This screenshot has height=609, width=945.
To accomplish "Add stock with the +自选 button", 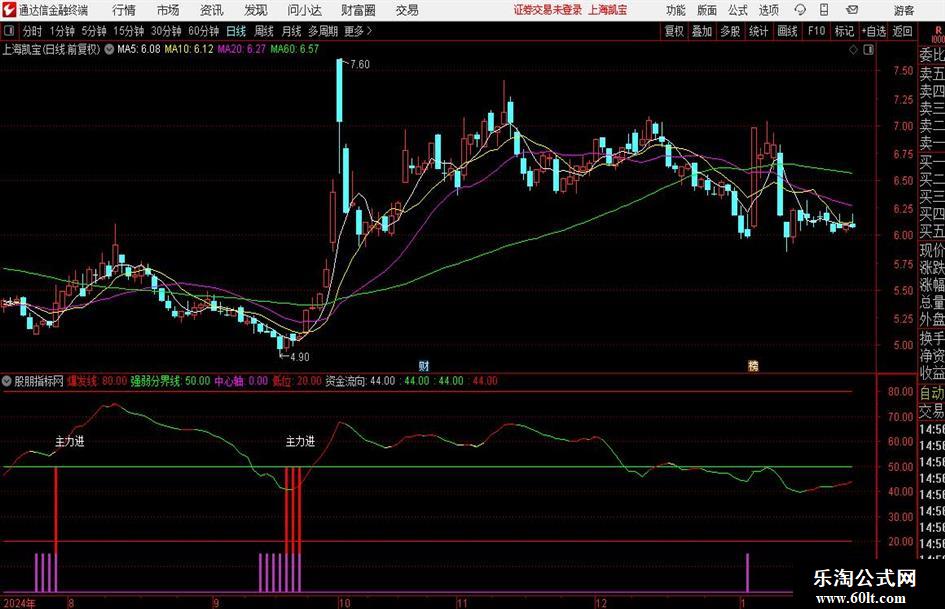I will [873, 31].
